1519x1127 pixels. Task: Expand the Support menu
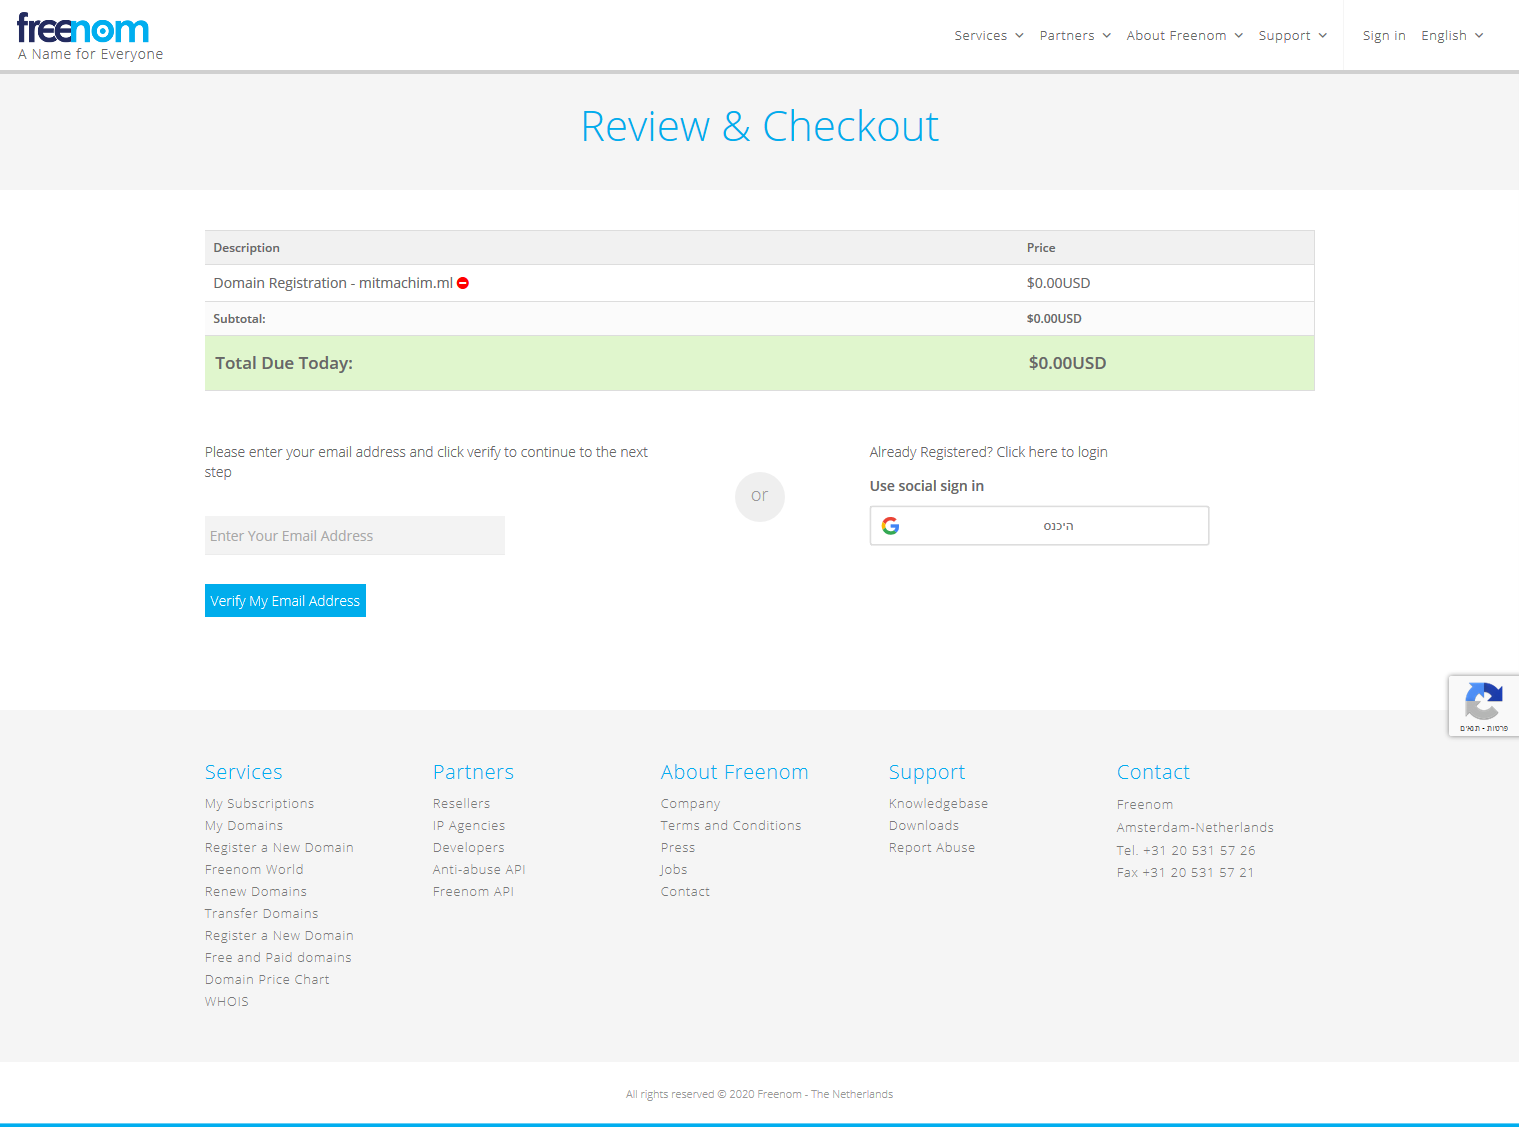pos(1292,36)
